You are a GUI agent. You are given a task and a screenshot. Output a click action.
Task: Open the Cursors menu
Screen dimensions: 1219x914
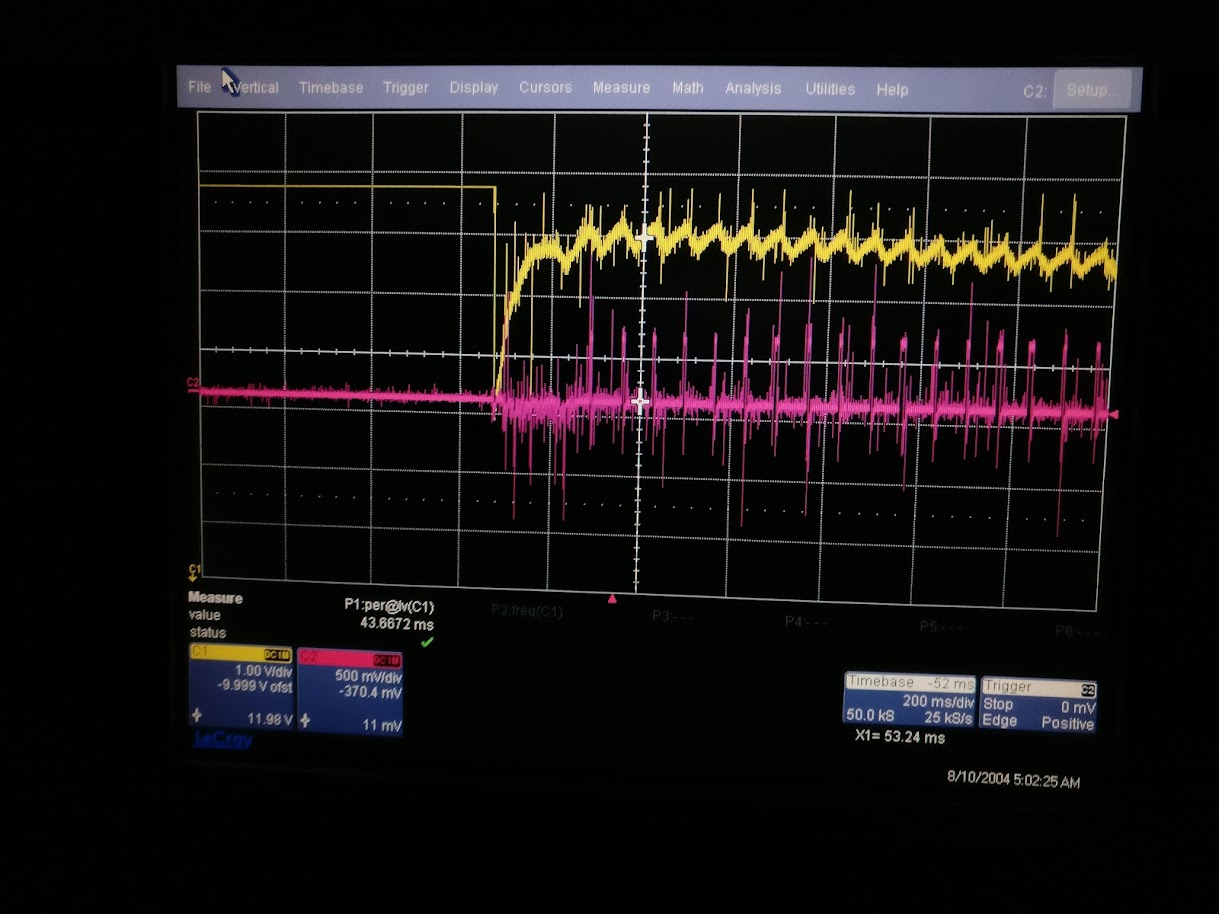coord(545,88)
